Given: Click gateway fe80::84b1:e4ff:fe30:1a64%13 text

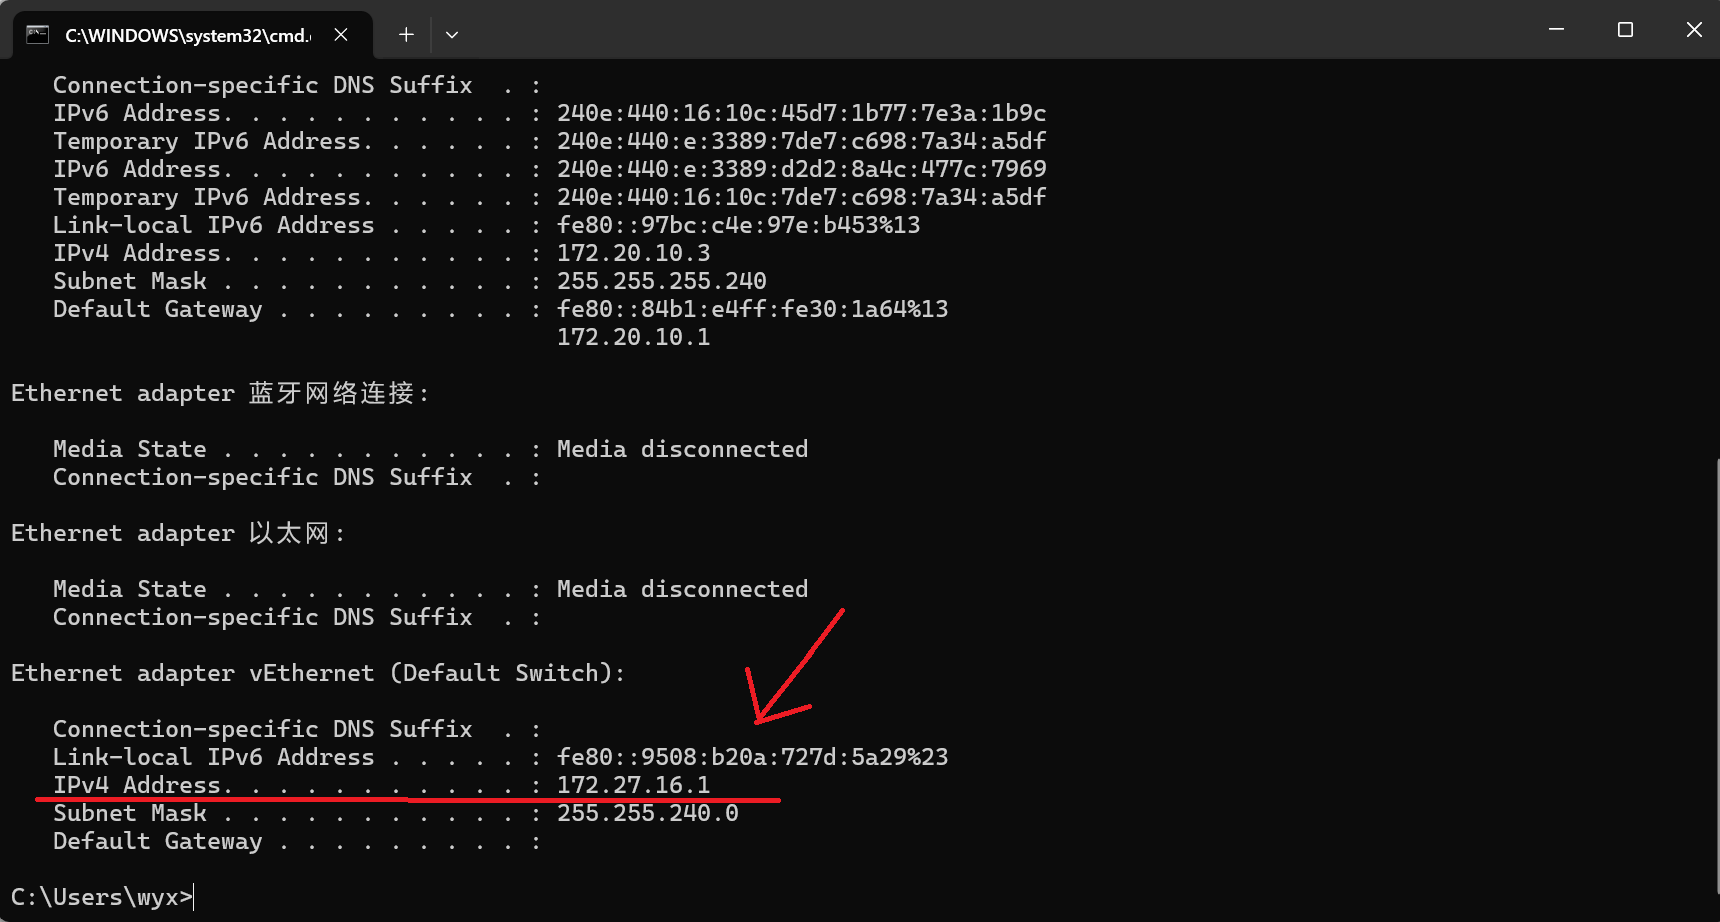Looking at the screenshot, I should tap(752, 309).
